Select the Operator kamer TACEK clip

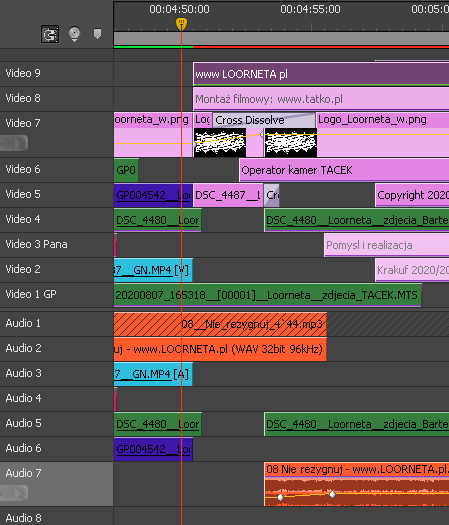[x=344, y=170]
